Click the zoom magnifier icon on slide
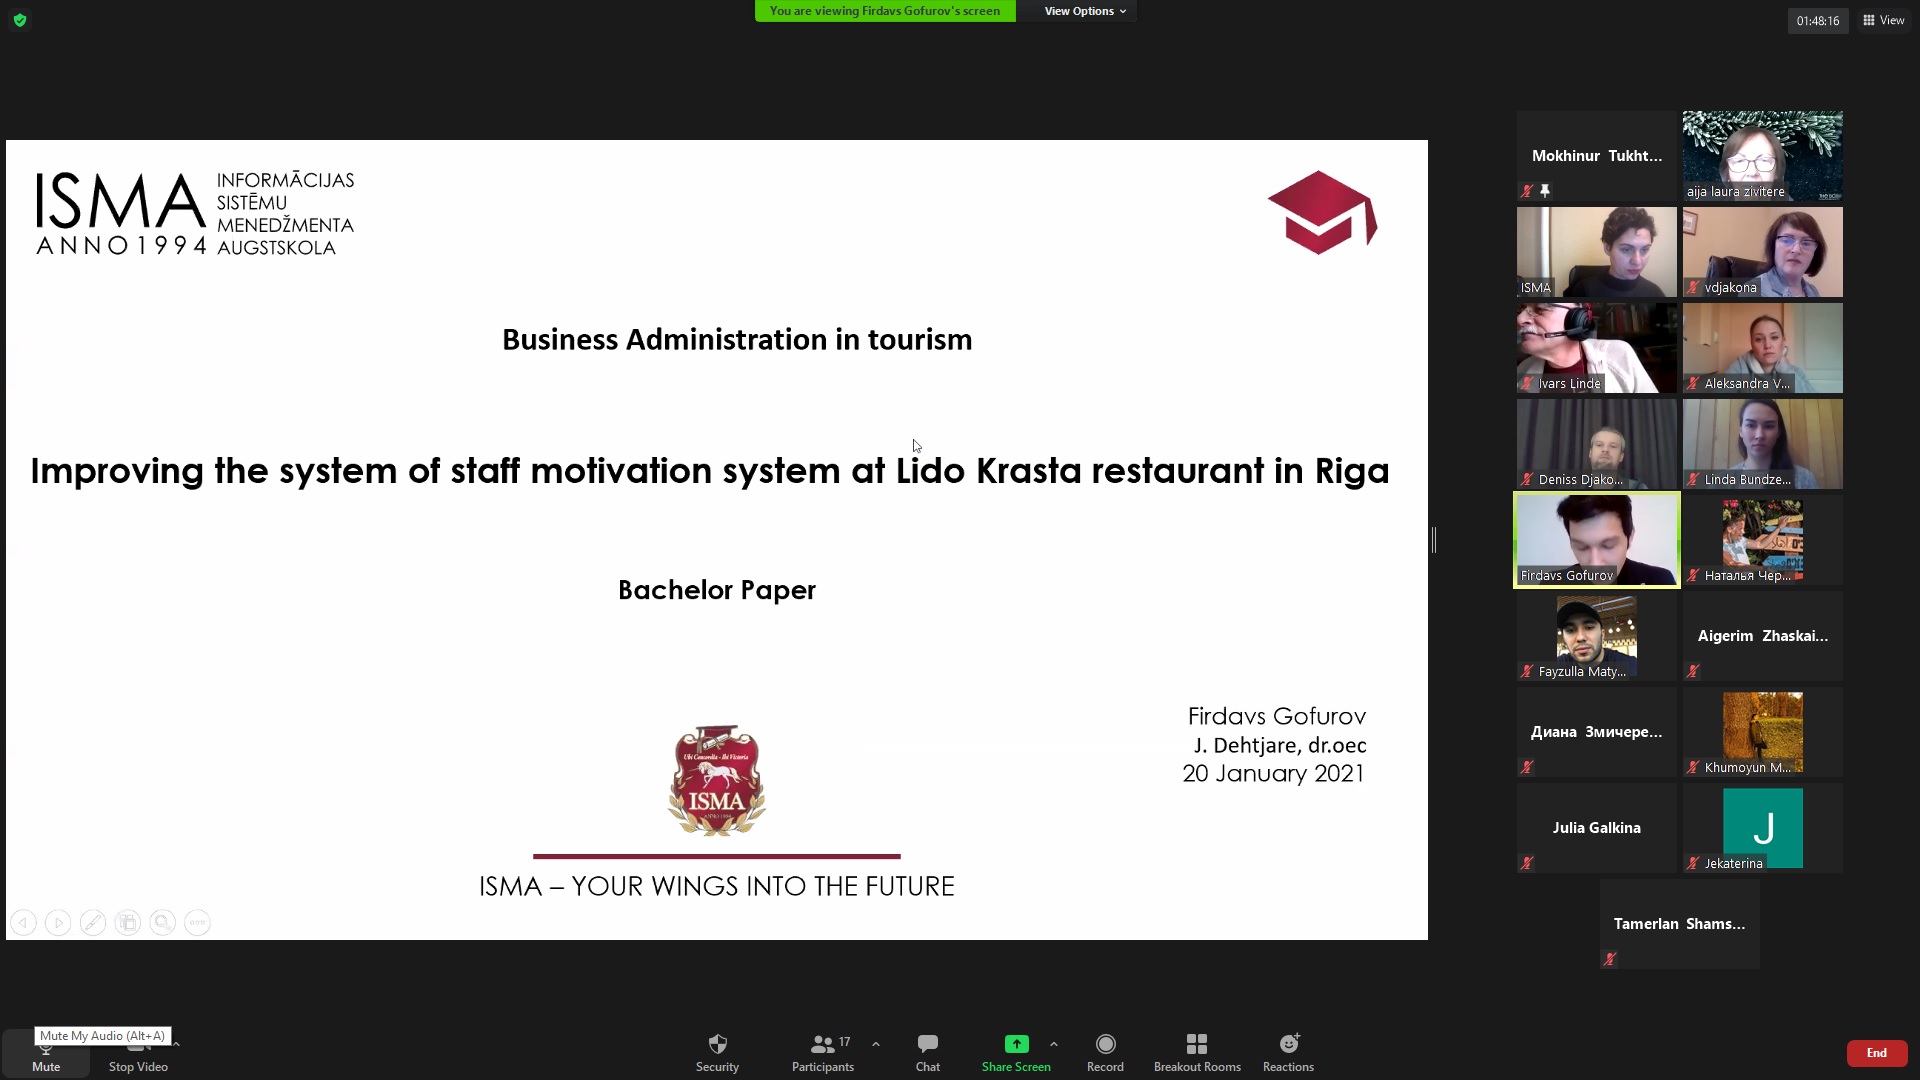The height and width of the screenshot is (1080, 1920). pyautogui.click(x=163, y=922)
